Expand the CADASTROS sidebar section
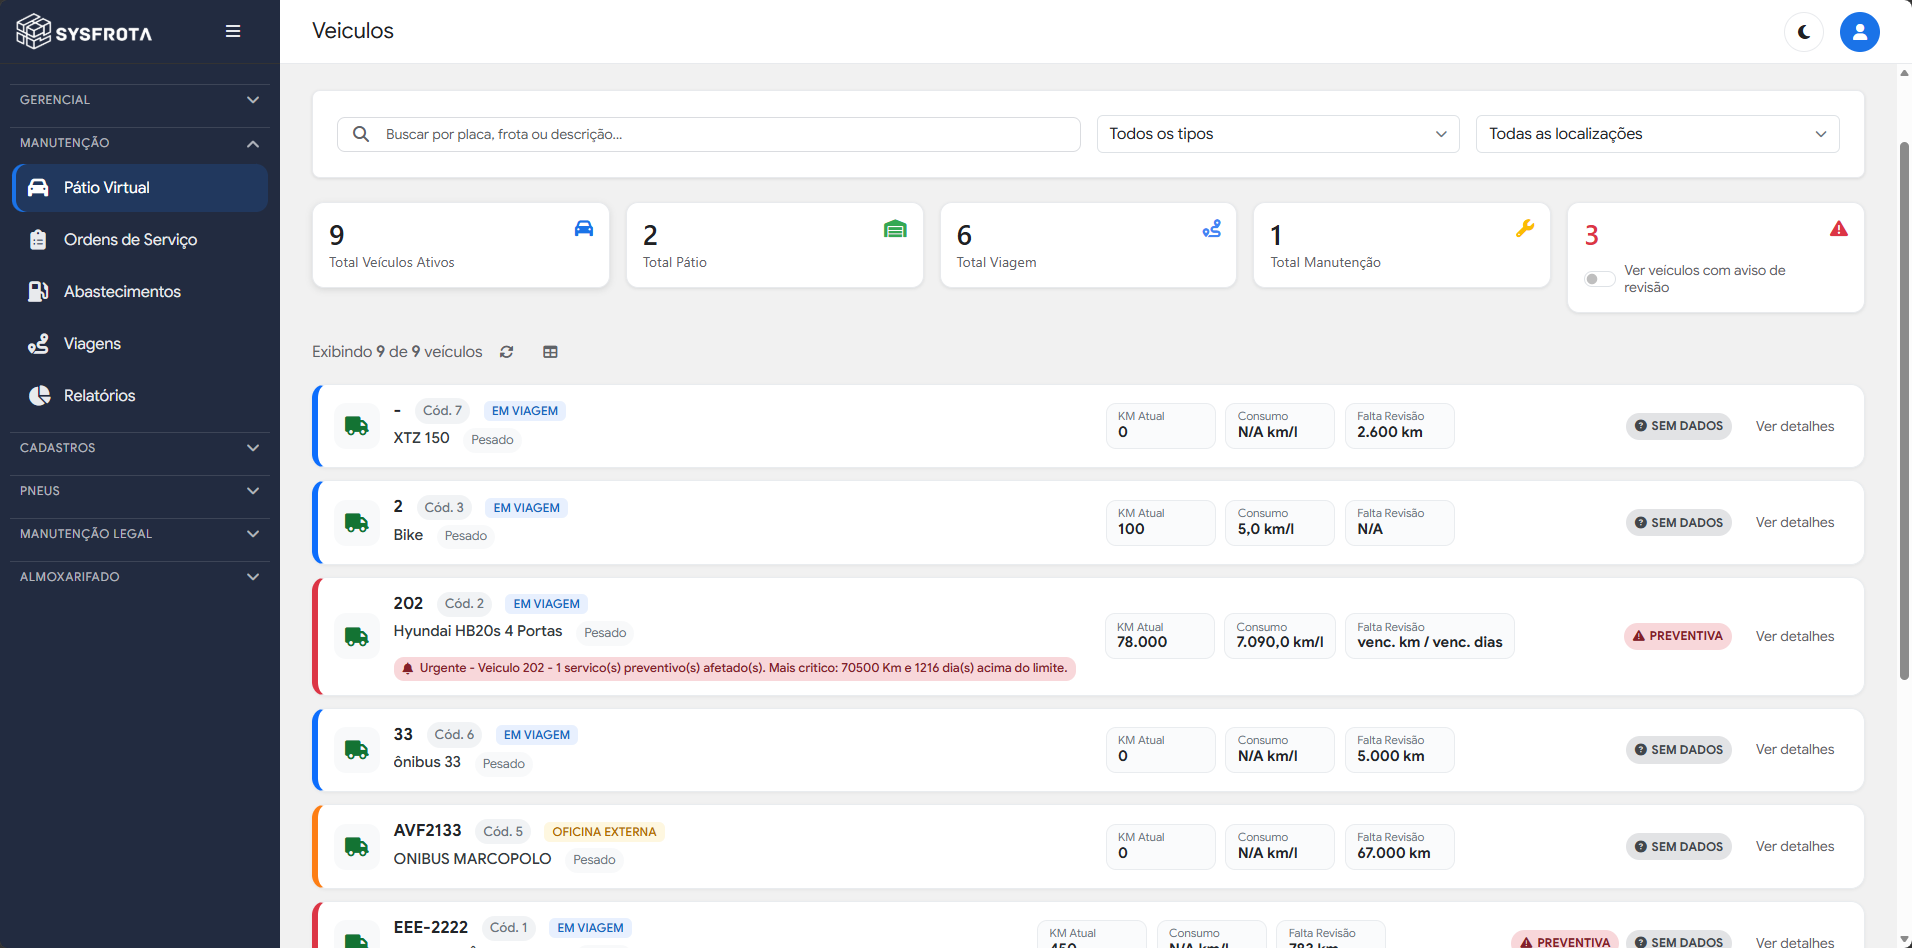 140,448
